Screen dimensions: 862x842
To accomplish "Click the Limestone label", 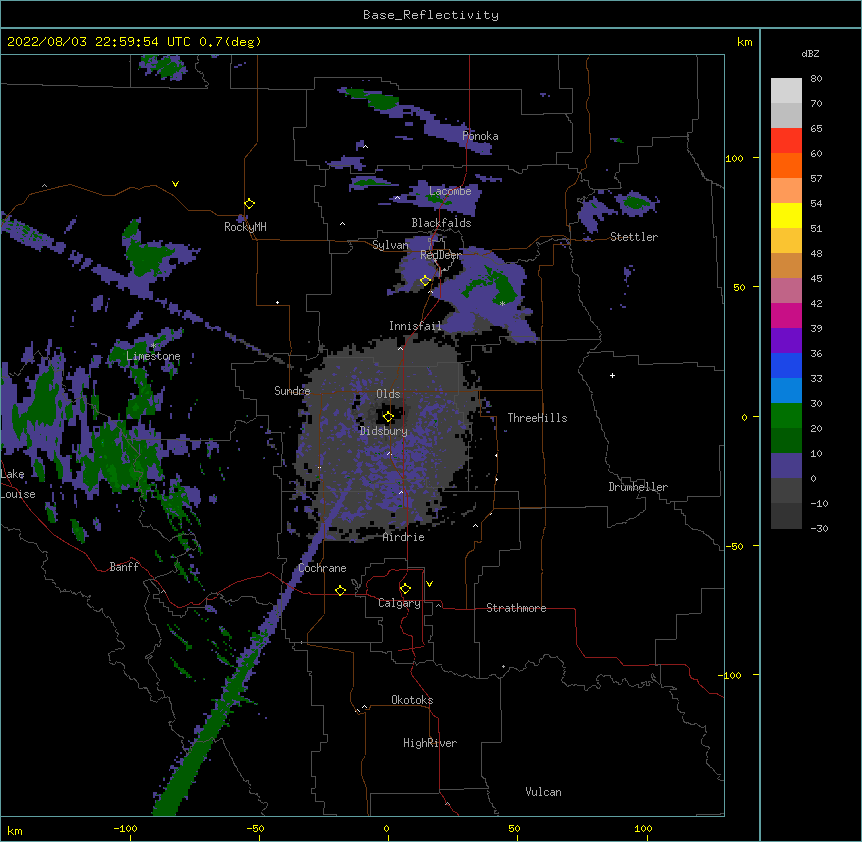I will pos(153,356).
